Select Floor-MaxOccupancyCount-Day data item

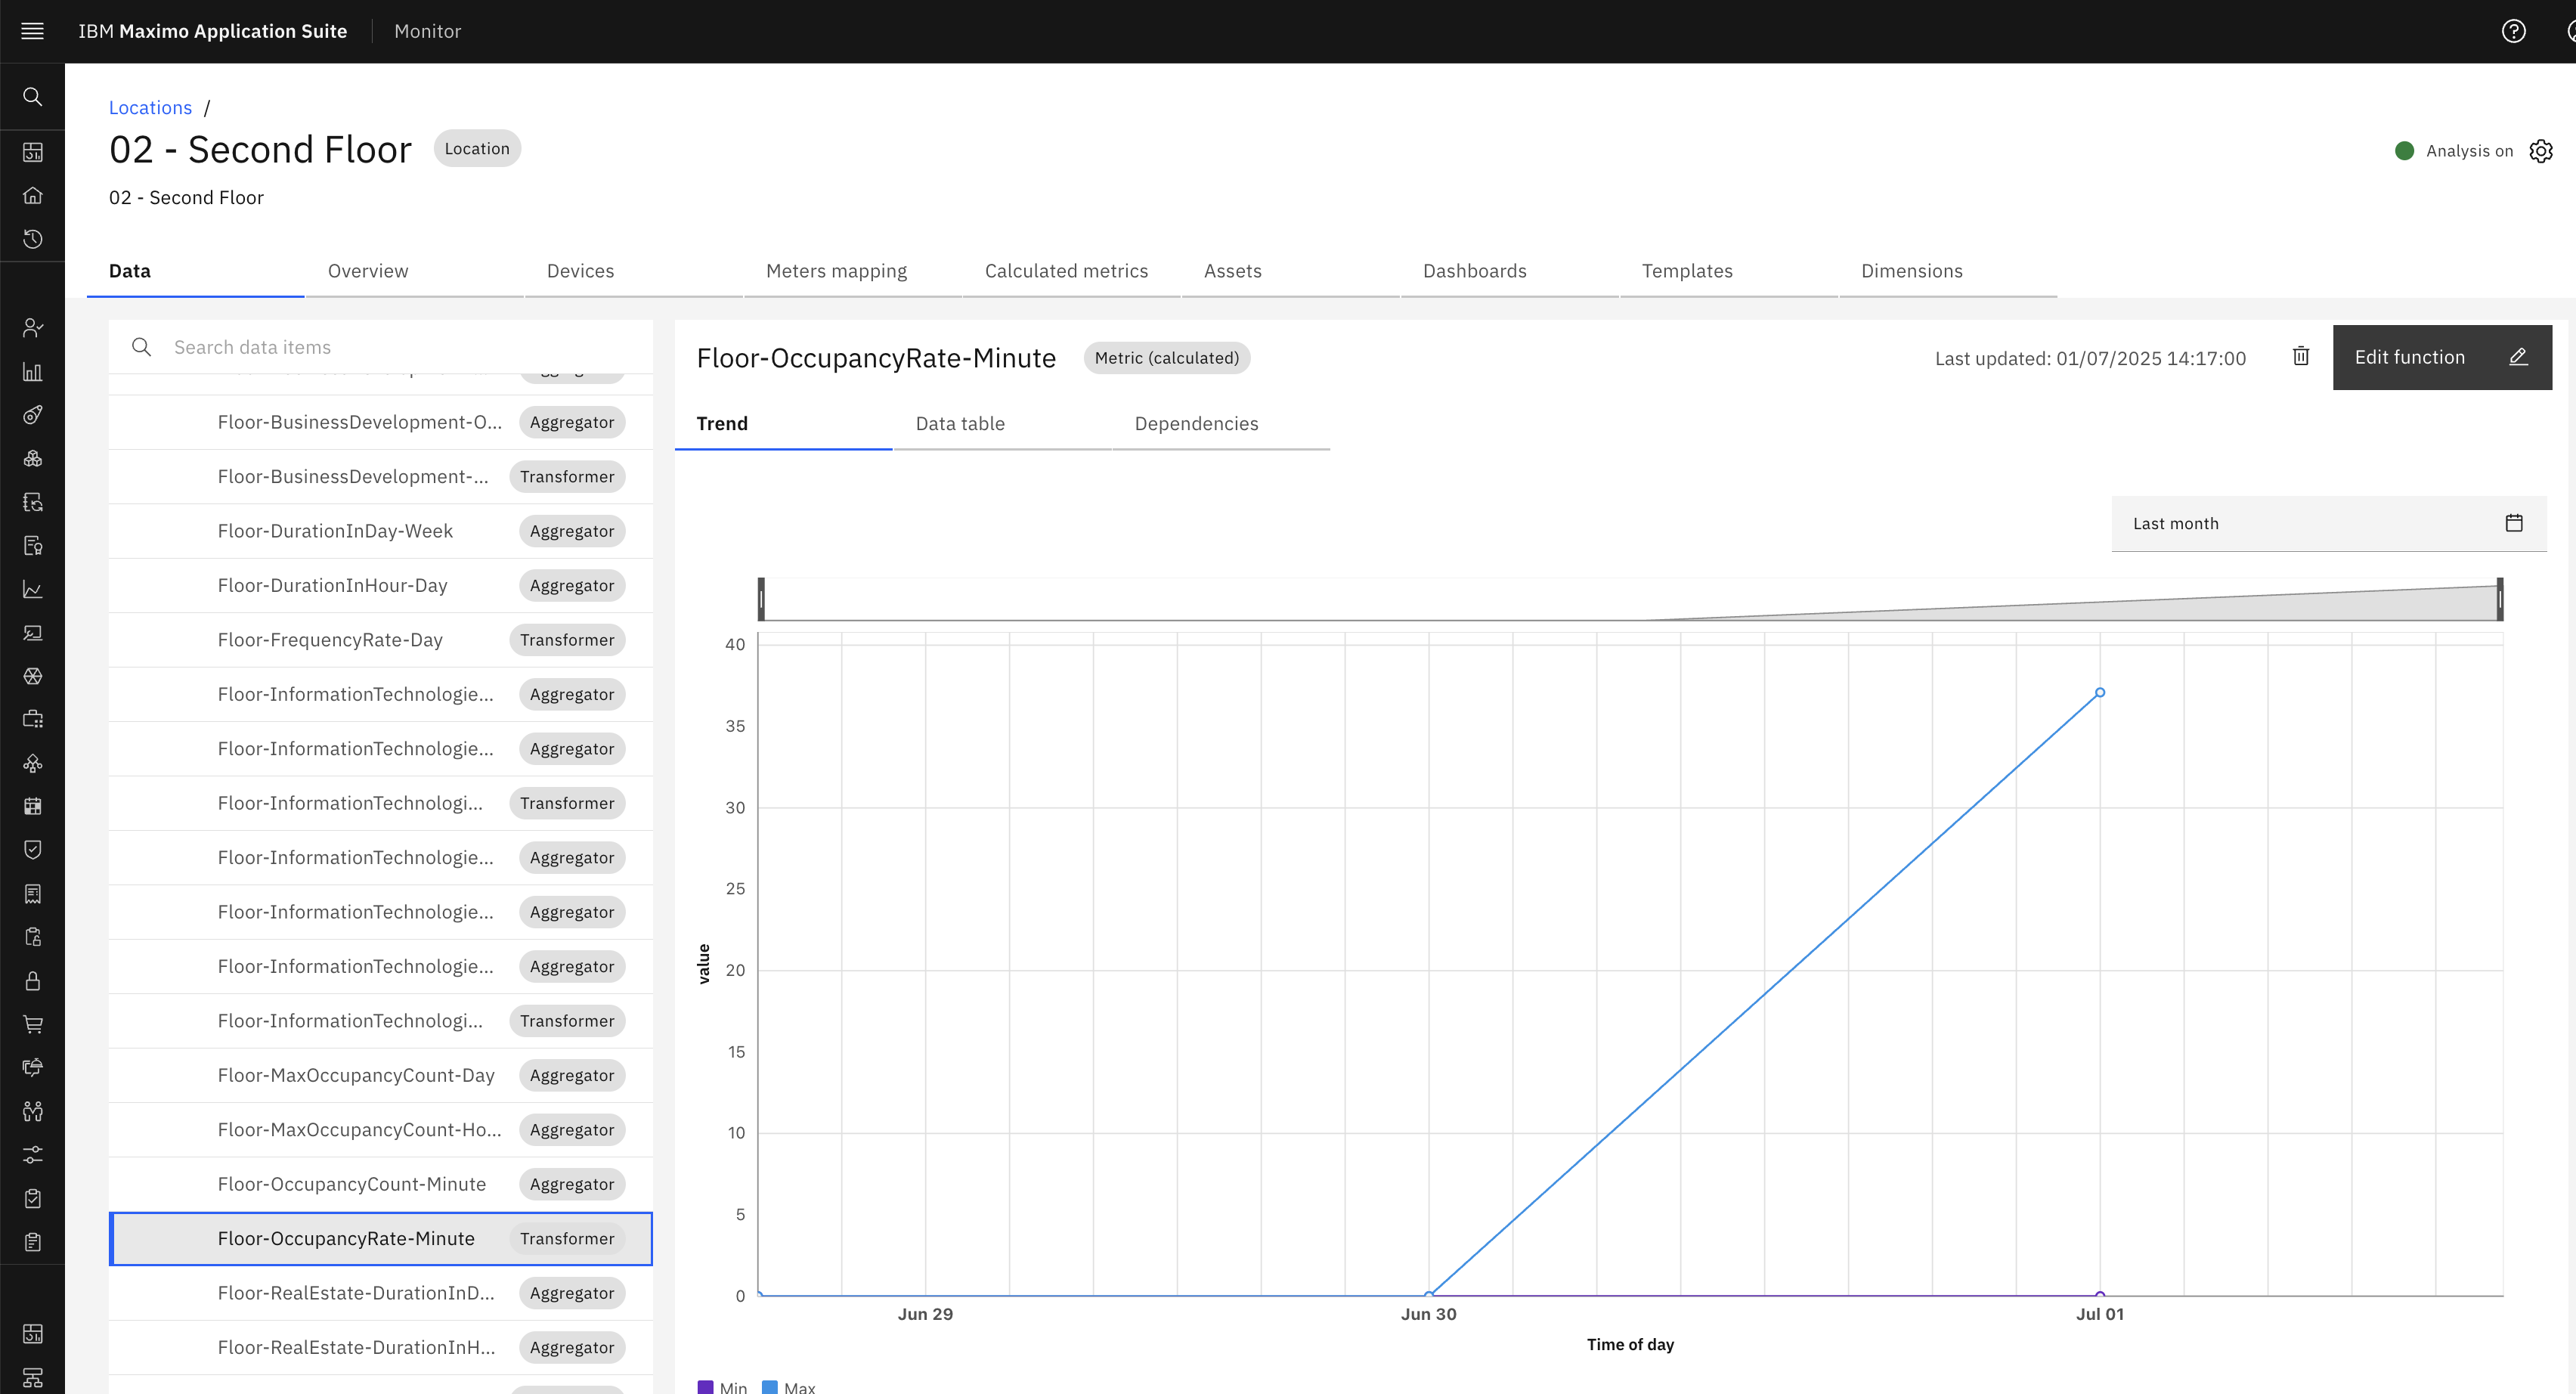click(380, 1075)
